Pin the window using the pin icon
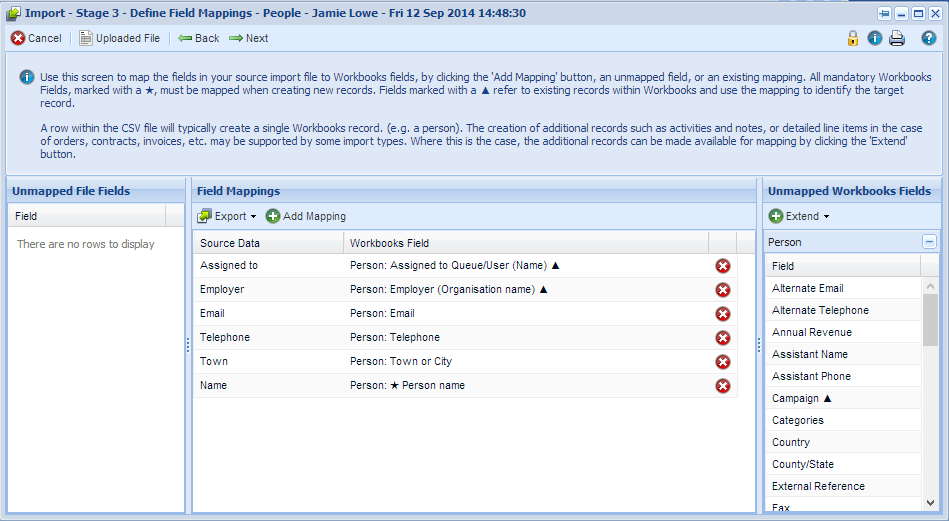 [x=884, y=13]
